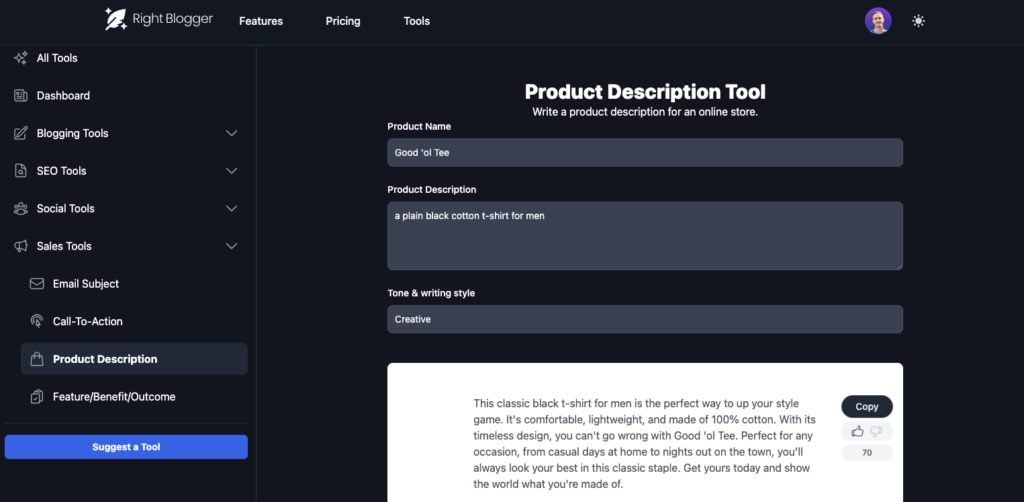Viewport: 1024px width, 502px height.
Task: Click the Call-To-Action pointer icon
Action: [37, 322]
